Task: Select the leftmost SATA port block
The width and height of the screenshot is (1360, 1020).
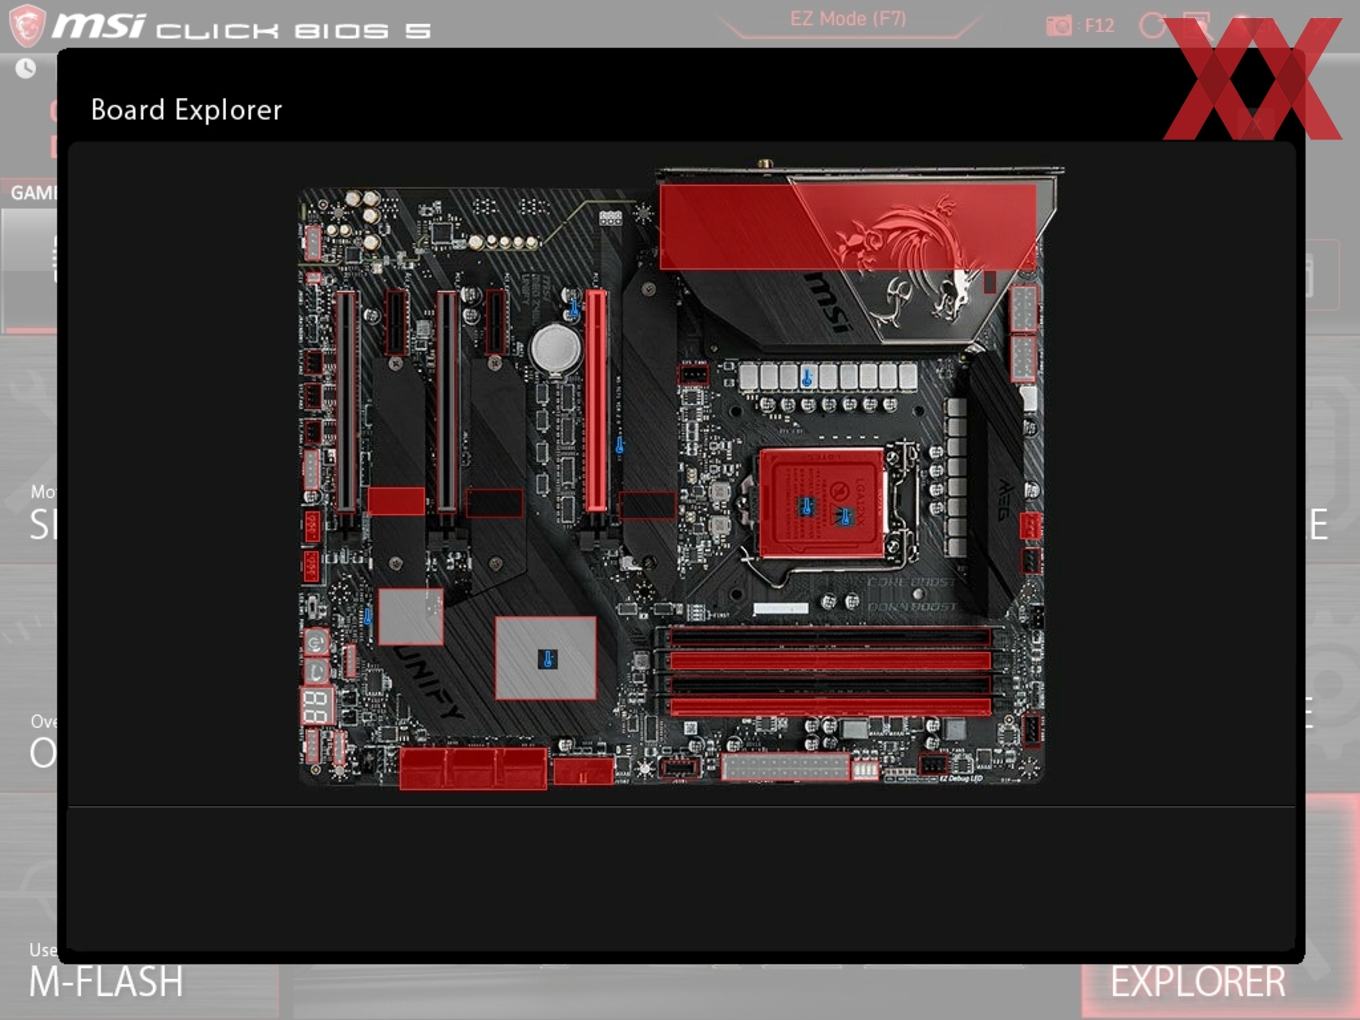Action: click(x=422, y=768)
